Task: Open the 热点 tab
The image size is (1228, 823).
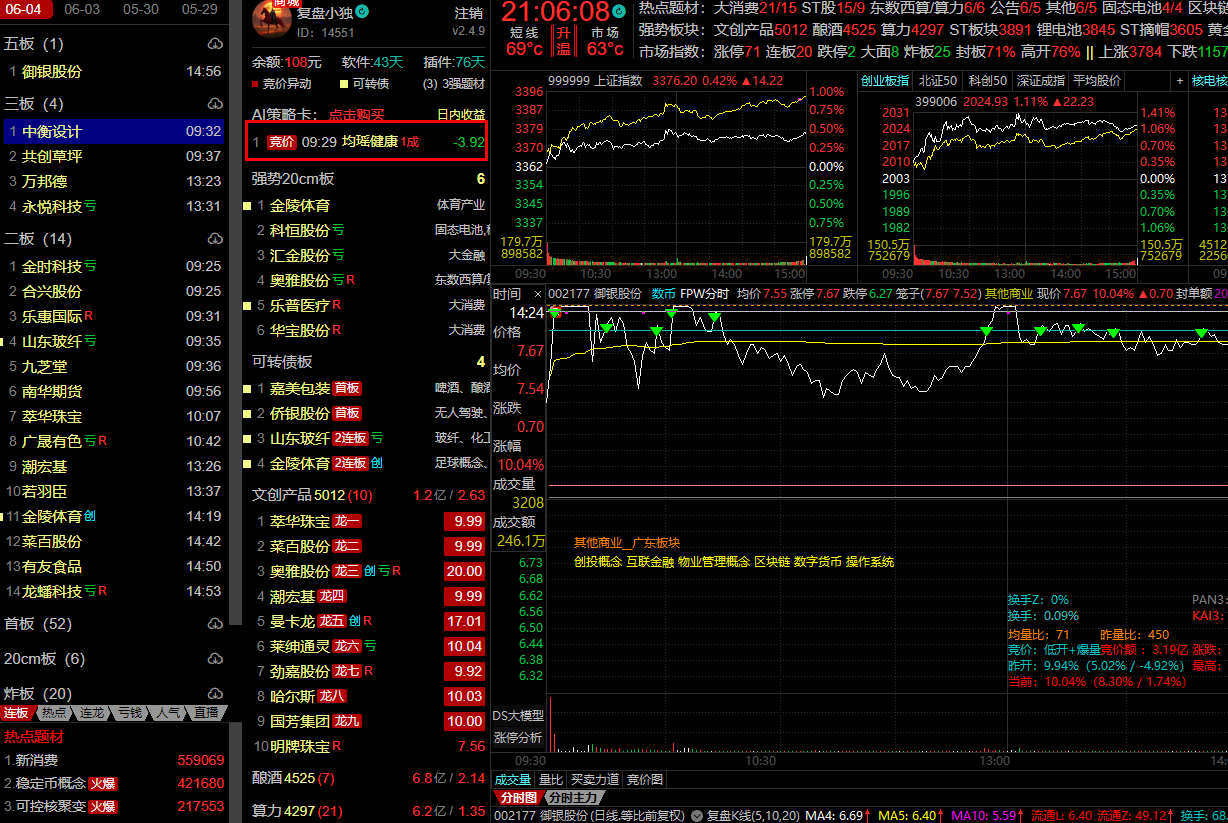Action: tap(52, 713)
